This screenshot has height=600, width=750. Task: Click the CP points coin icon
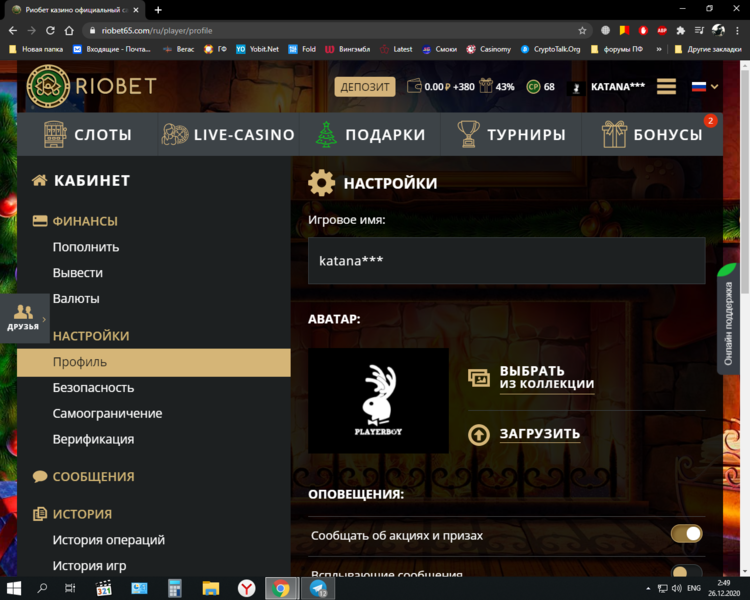coord(533,87)
